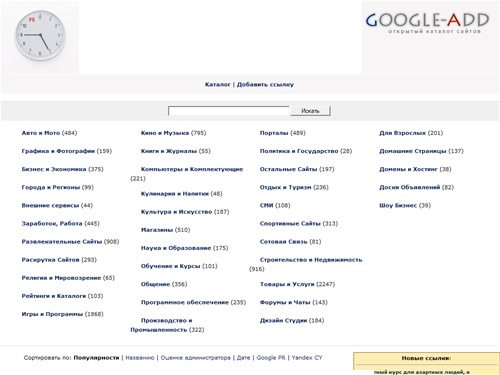The image size is (500, 375).
Task: Open Религия и Мировоззрение category
Action: [61, 278]
